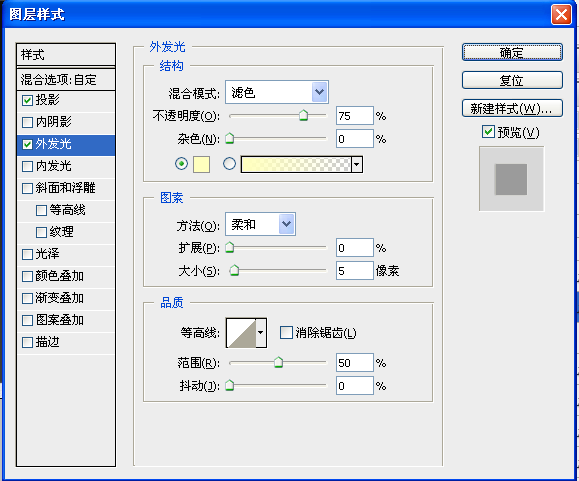Open the contour picker dropdown arrow
The image size is (579, 481).
[x=261, y=333]
